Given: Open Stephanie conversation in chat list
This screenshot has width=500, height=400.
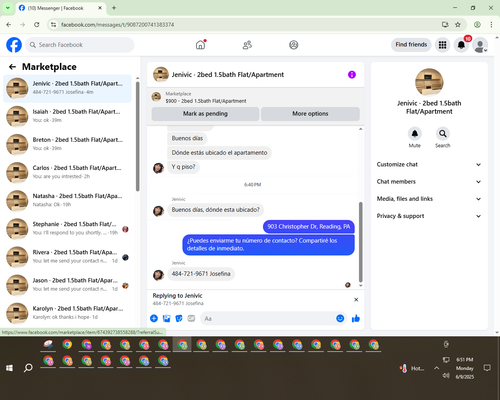Looking at the screenshot, I should point(68,229).
